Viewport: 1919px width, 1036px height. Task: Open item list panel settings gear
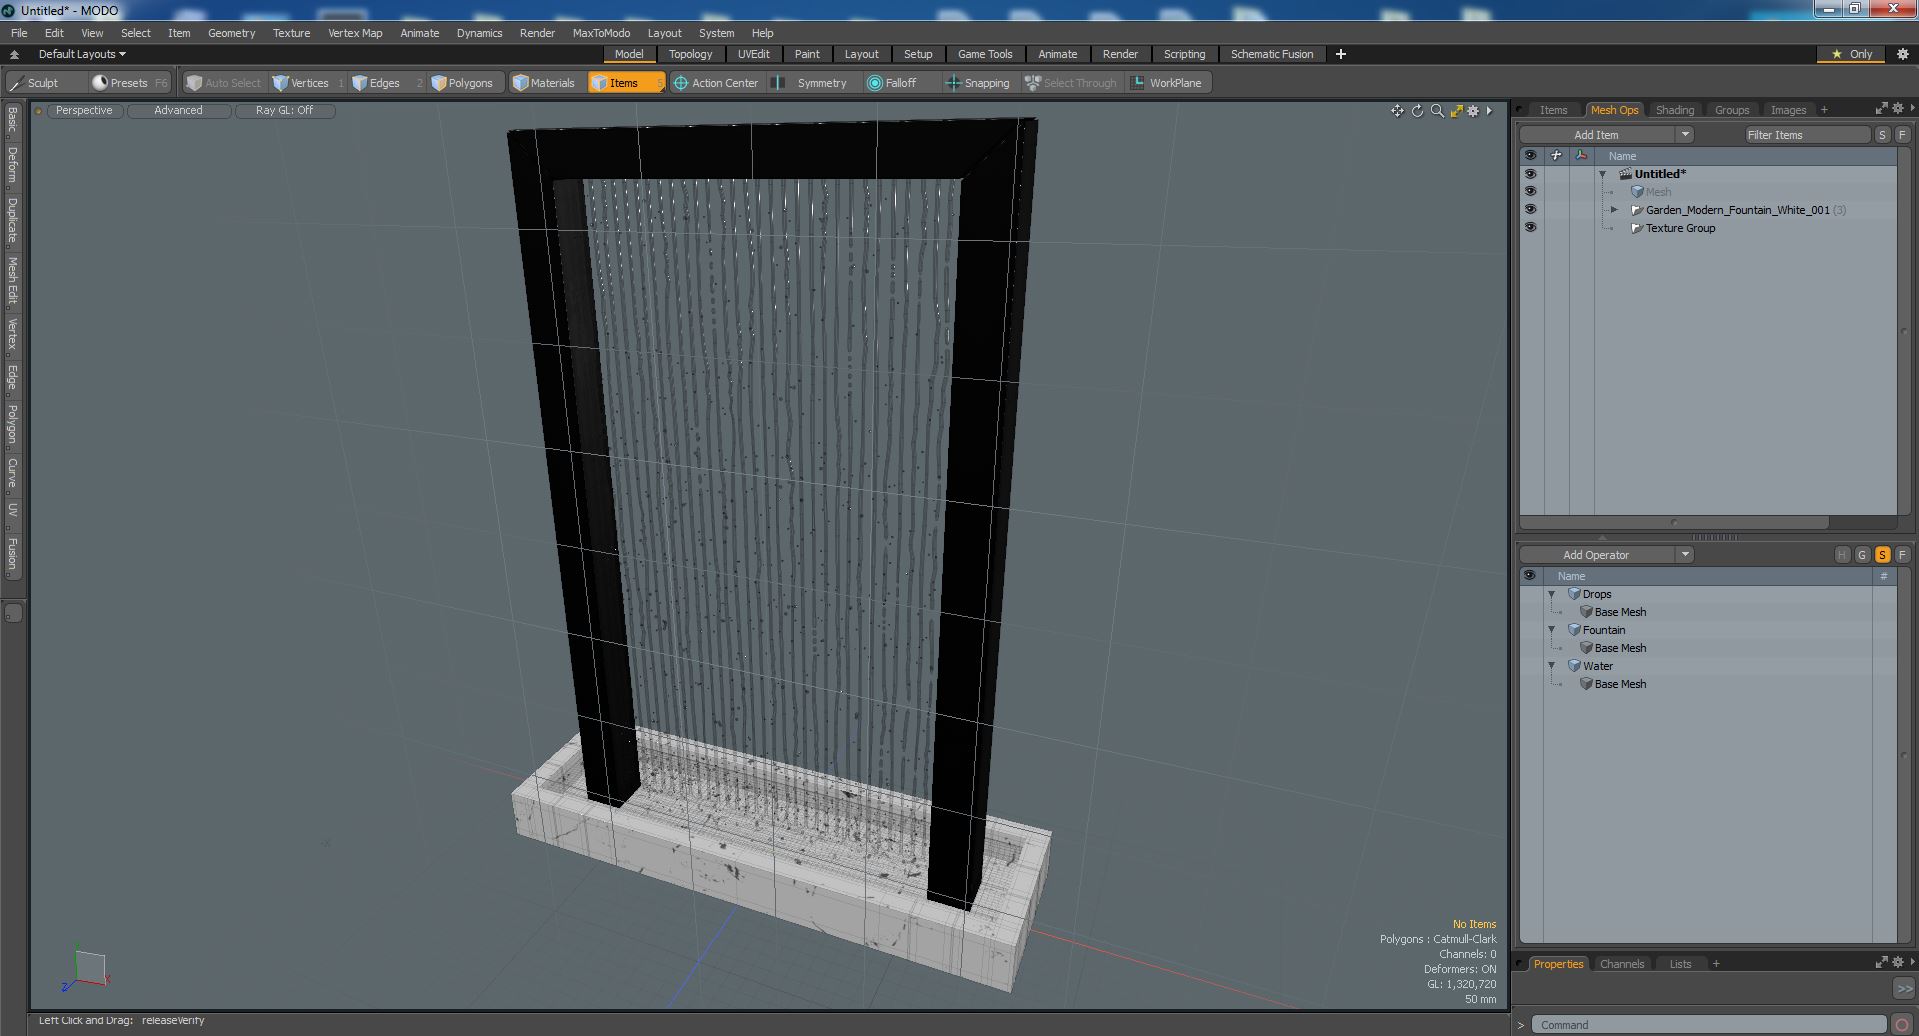tap(1897, 109)
